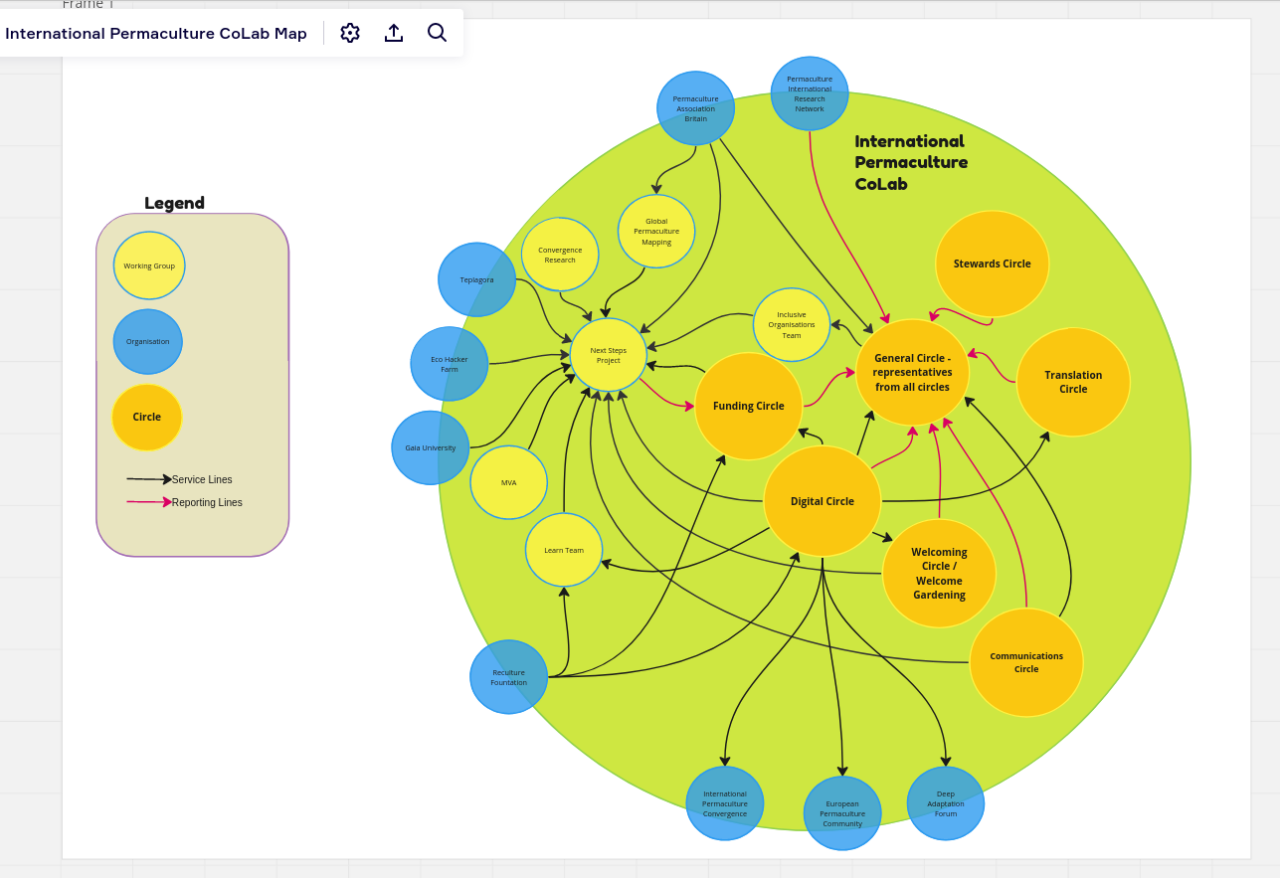Click the share/export upload icon

394,33
